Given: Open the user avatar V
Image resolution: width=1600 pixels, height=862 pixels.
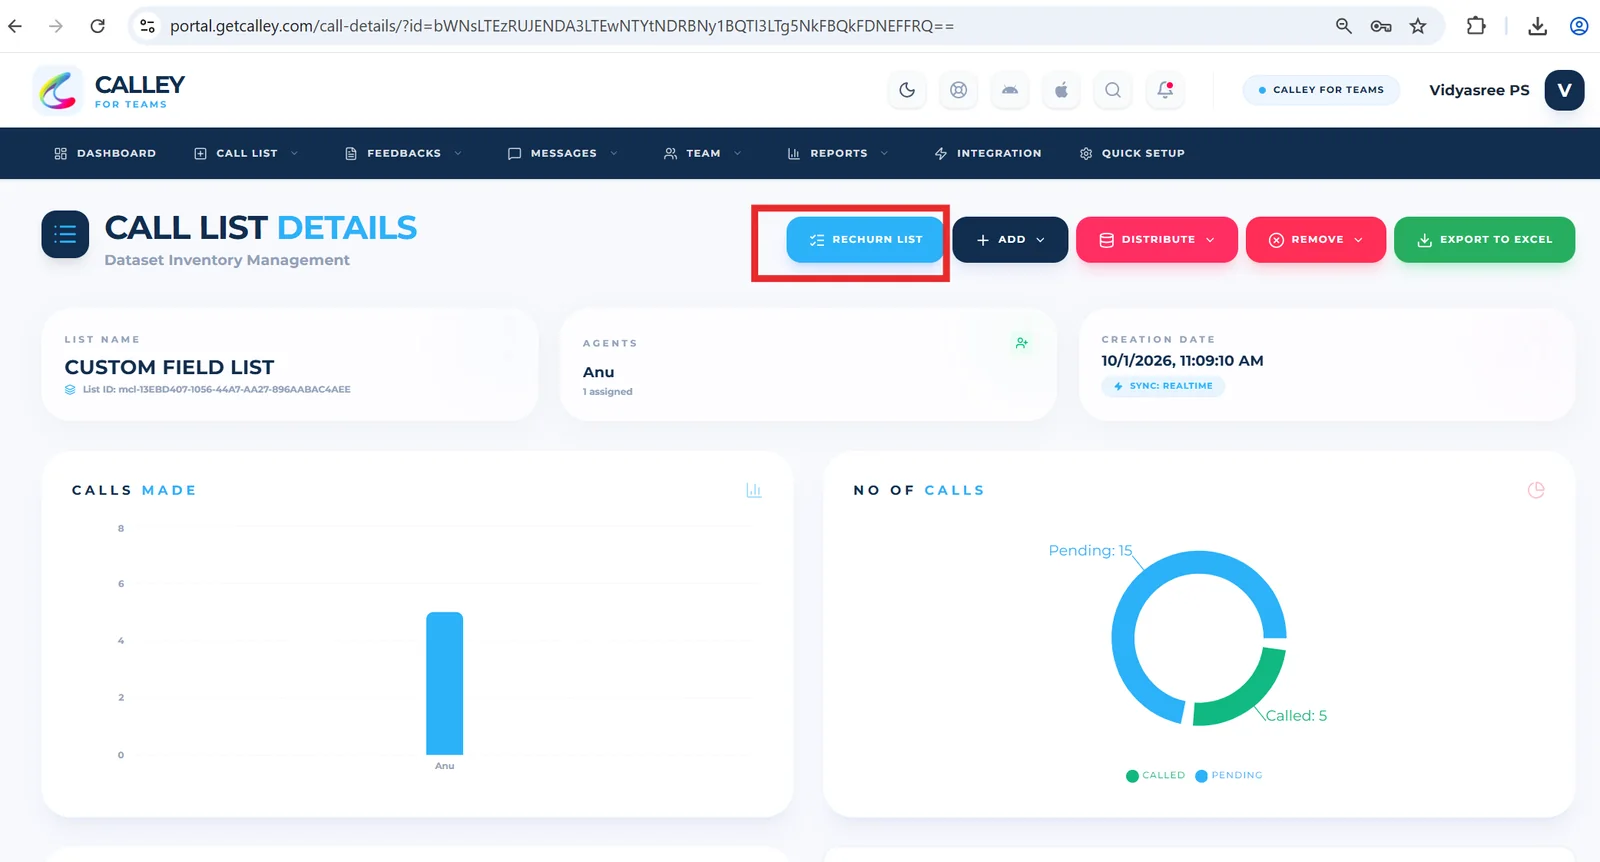Looking at the screenshot, I should 1564,90.
